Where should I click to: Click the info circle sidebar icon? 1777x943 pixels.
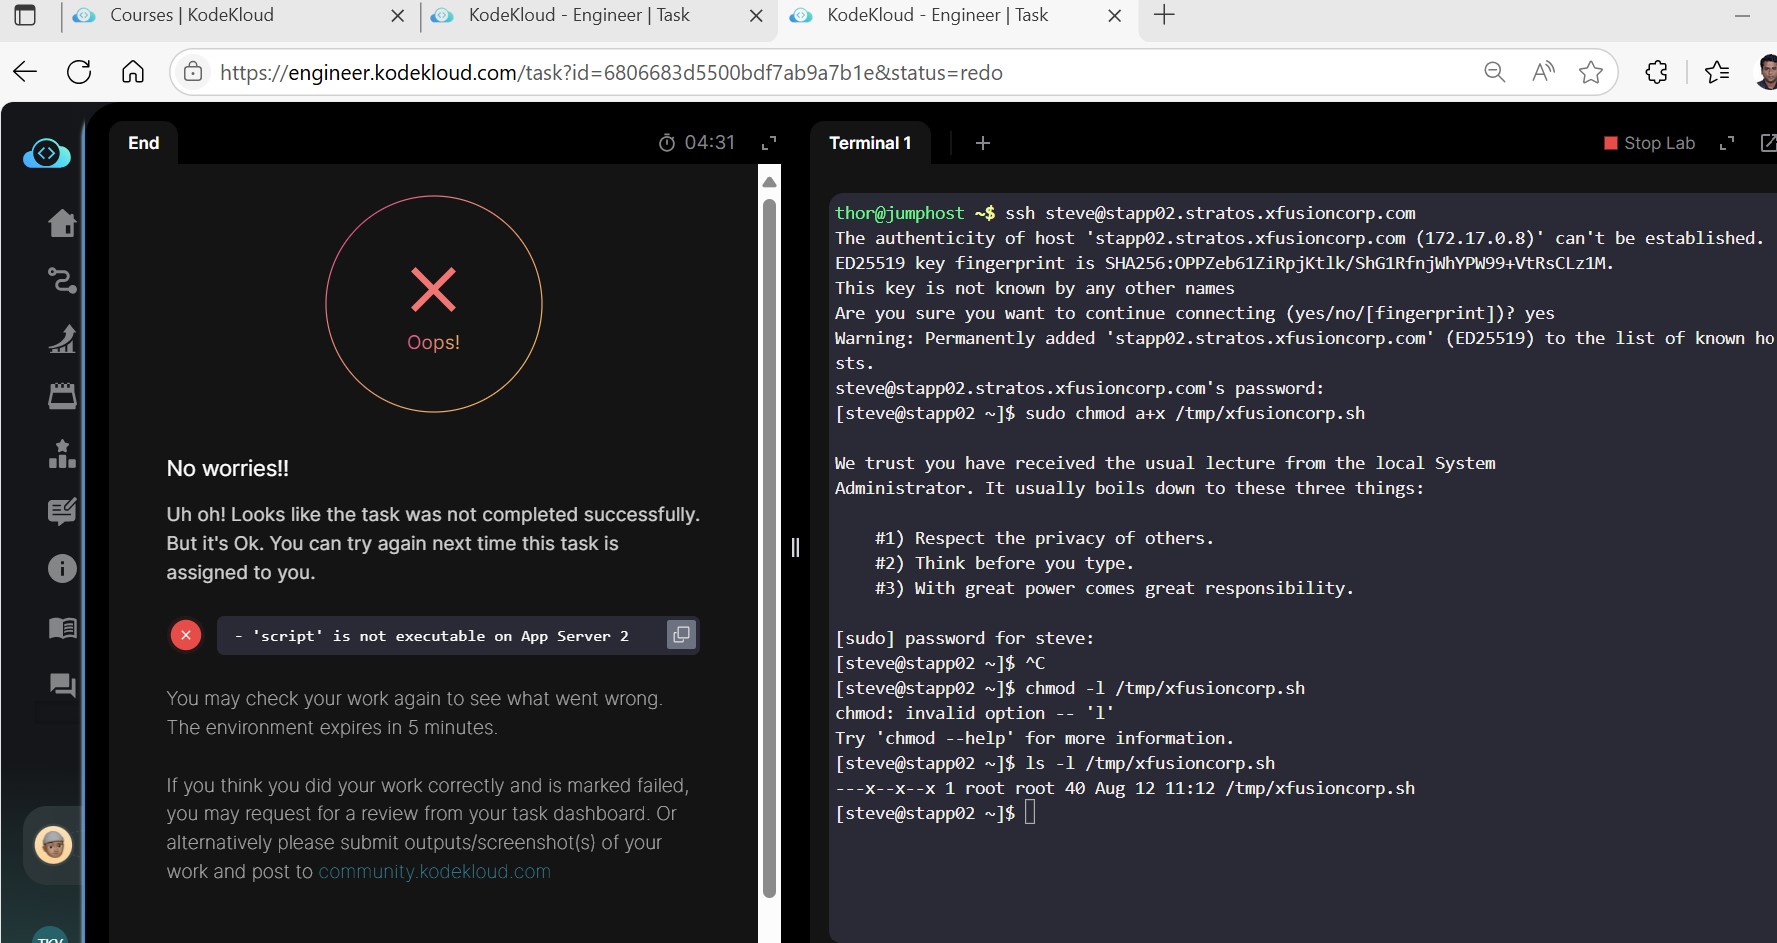point(62,569)
